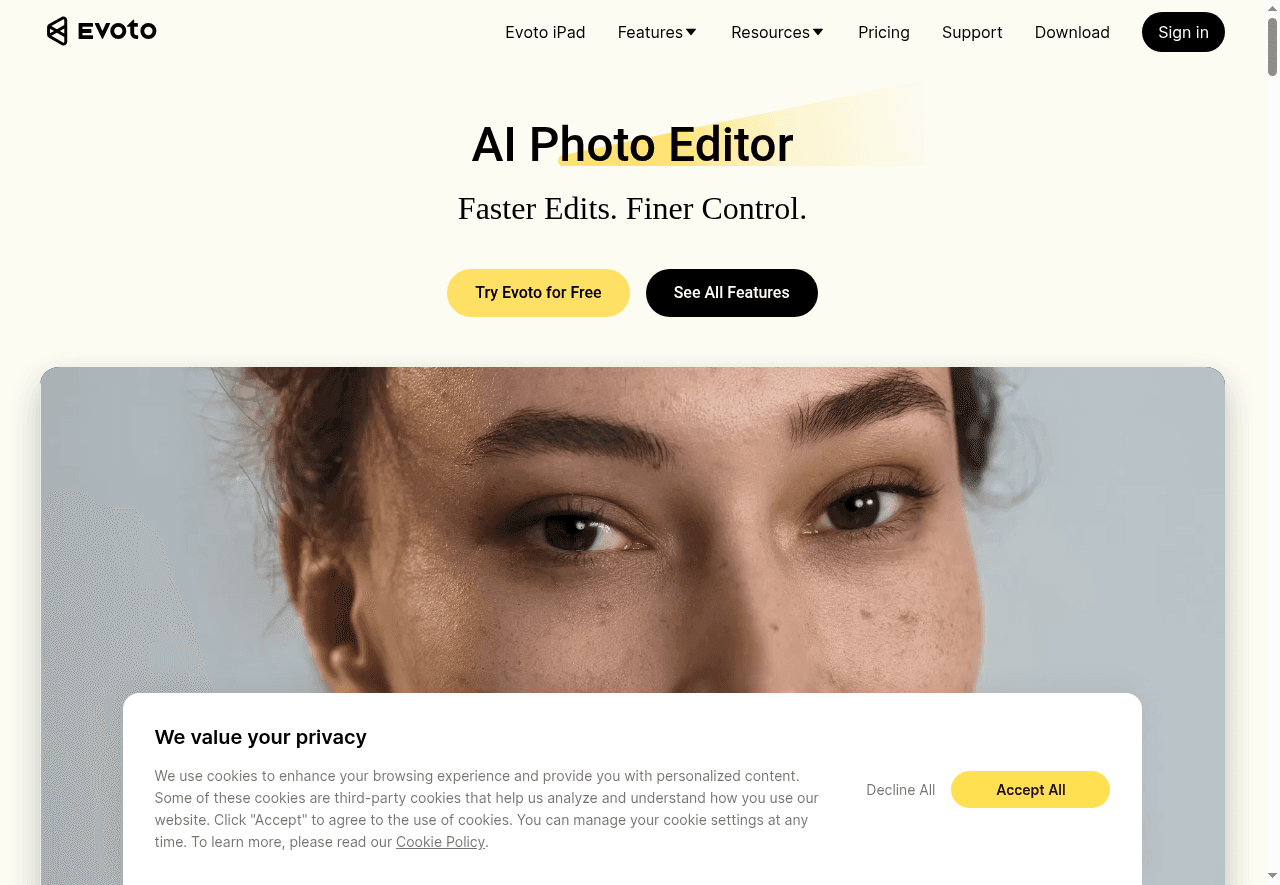Decline All cookies
The width and height of the screenshot is (1280, 885).
(x=901, y=790)
